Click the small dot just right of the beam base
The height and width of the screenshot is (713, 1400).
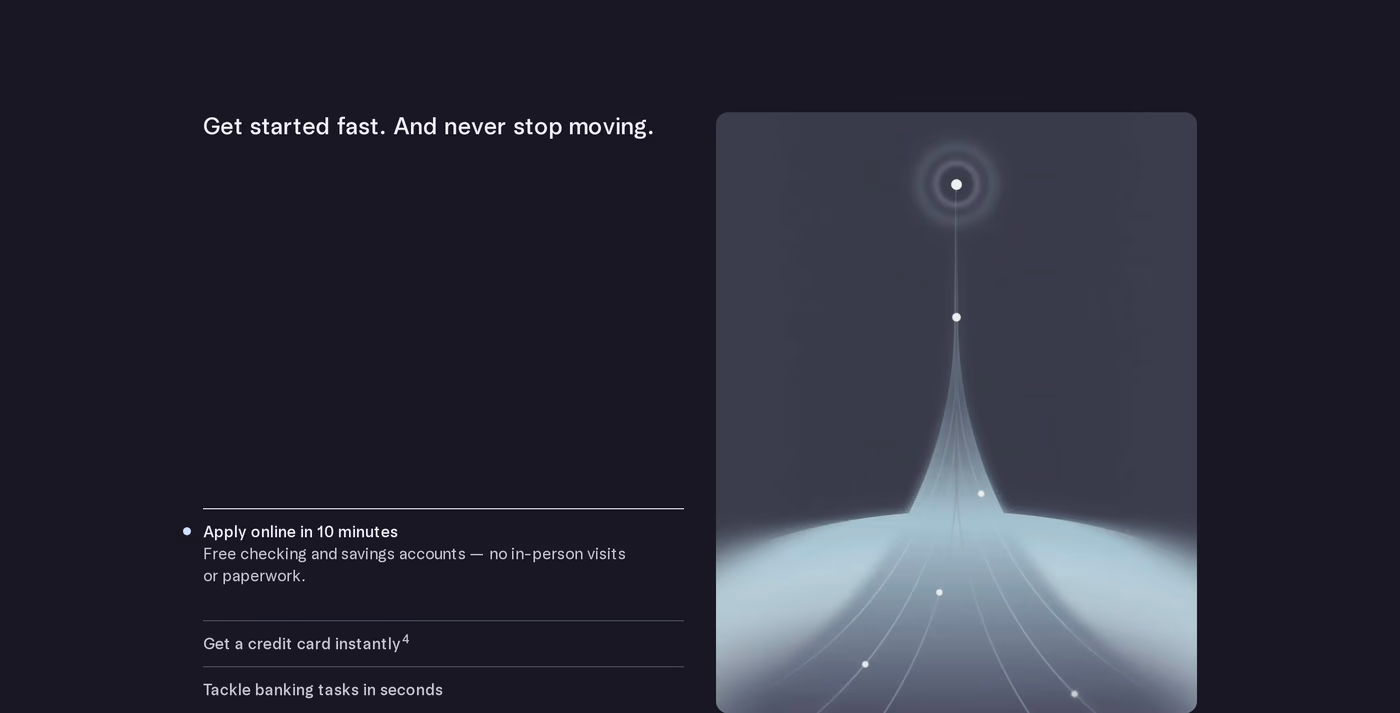(x=981, y=493)
